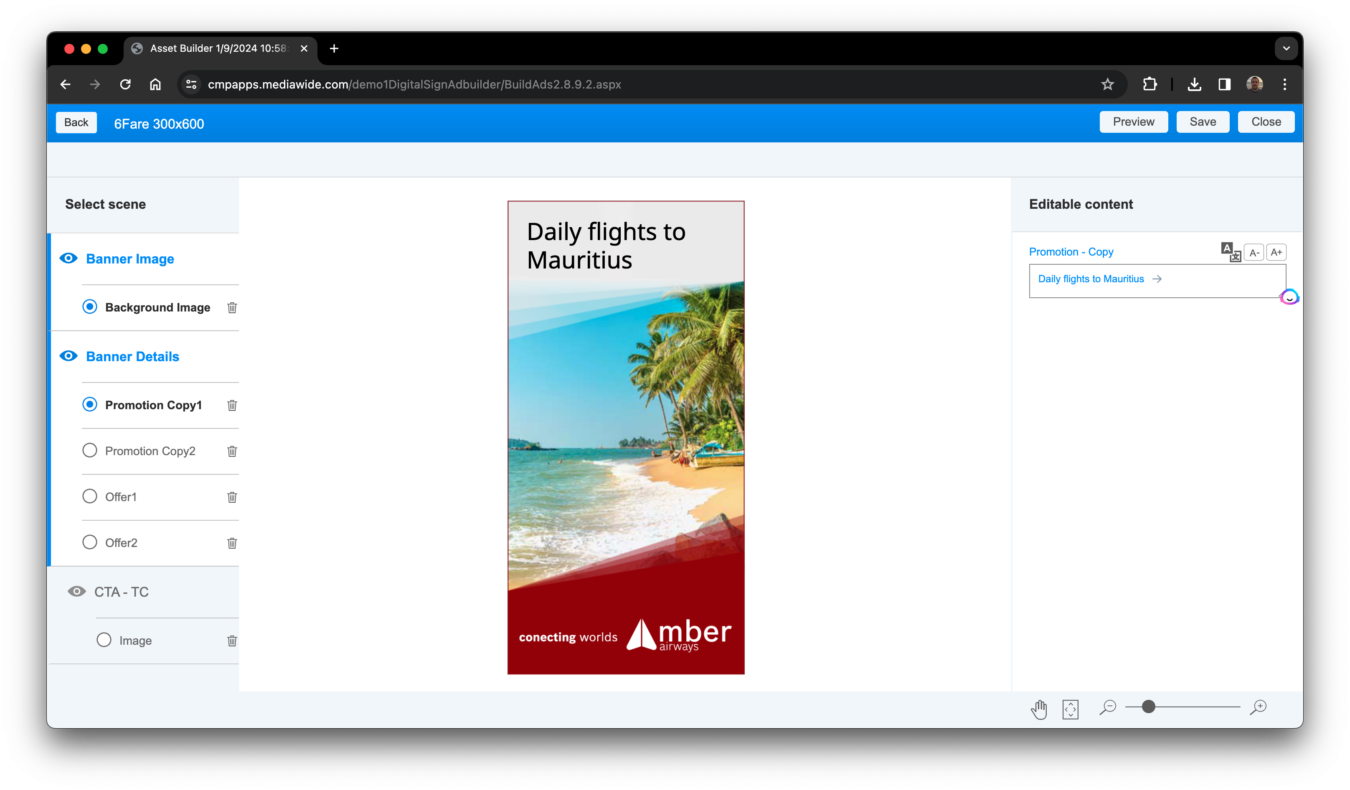Viewport: 1350px width, 790px height.
Task: Click the Back button in the header
Action: tap(75, 121)
